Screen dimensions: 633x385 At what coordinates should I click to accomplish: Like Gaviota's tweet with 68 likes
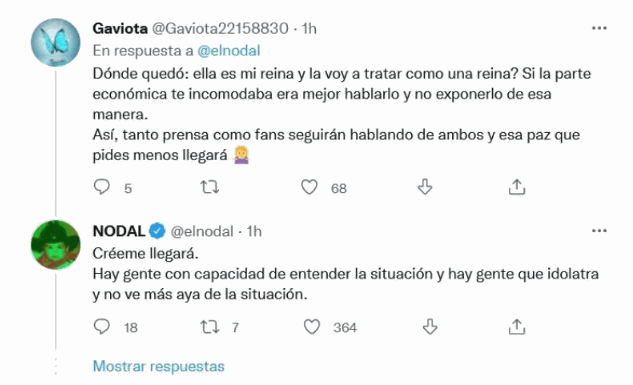[x=309, y=187]
